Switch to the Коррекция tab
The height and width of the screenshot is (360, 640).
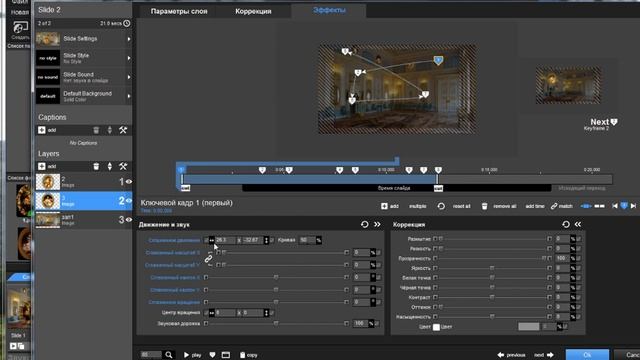point(253,11)
